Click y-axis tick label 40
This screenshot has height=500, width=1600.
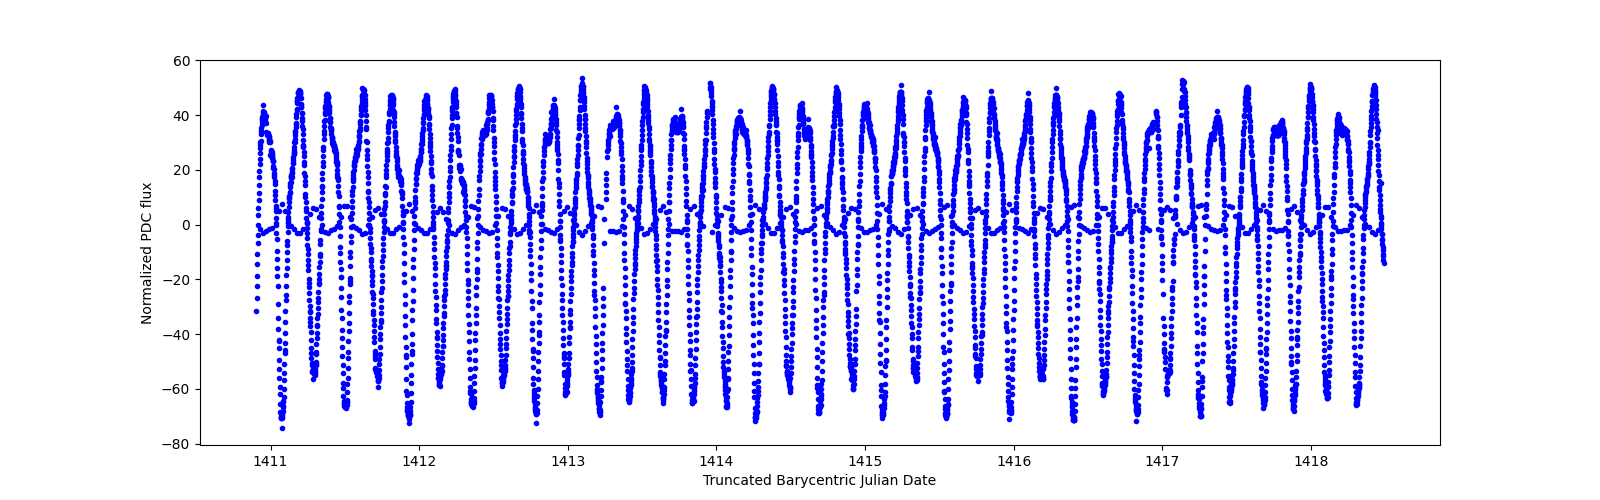[x=181, y=116]
